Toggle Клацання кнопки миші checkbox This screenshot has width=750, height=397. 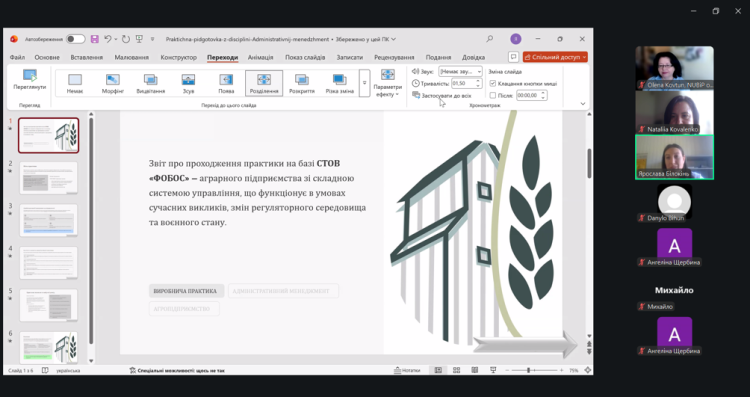493,84
